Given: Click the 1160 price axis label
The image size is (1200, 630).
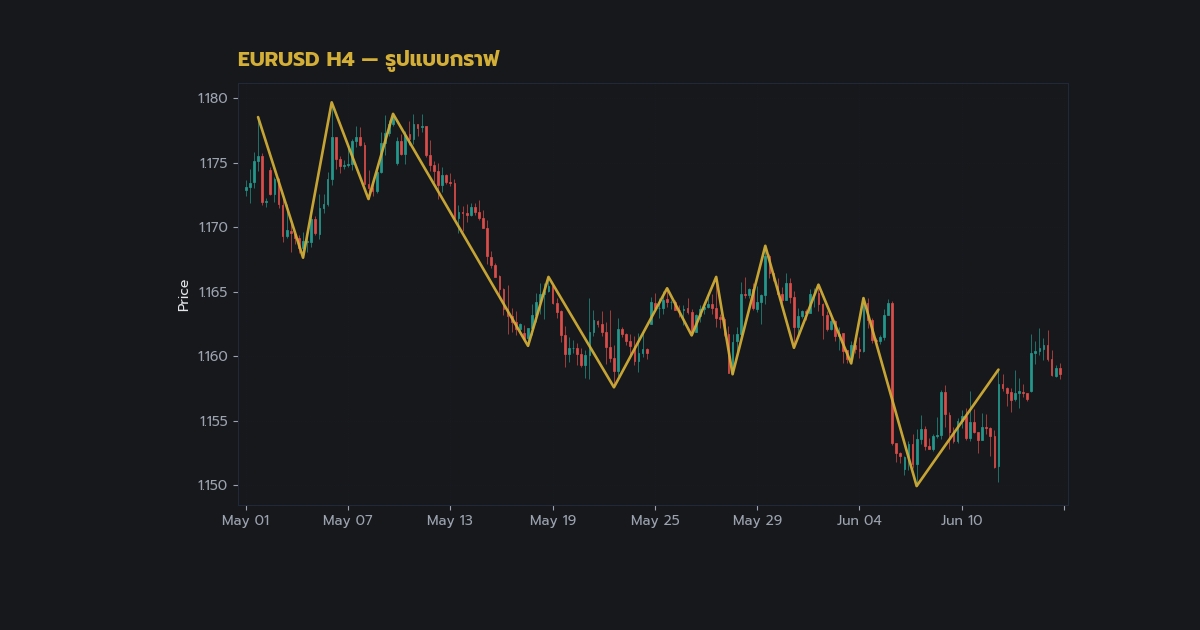Looking at the screenshot, I should (x=213, y=356).
